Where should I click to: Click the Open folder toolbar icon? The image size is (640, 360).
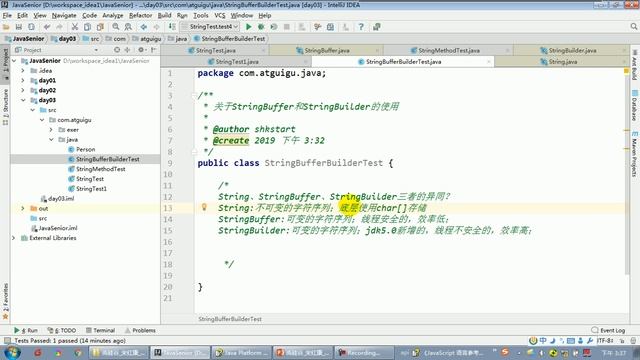[6, 27]
